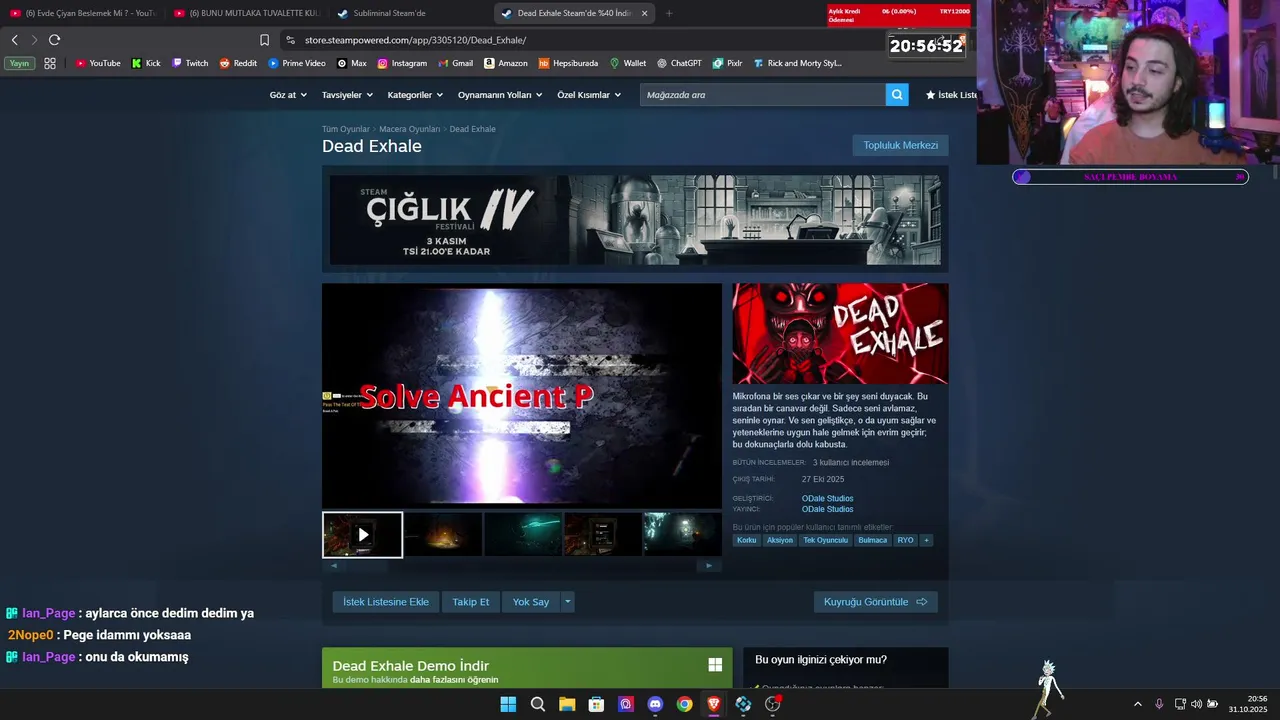Open the site settings icon beside the URL

coord(290,40)
